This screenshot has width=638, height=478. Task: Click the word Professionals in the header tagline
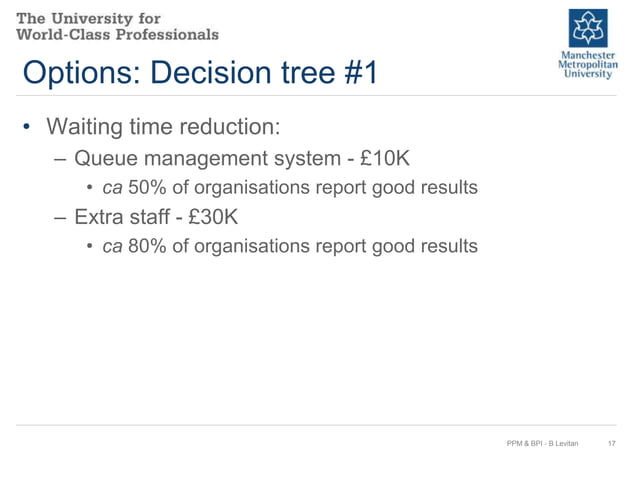(167, 35)
